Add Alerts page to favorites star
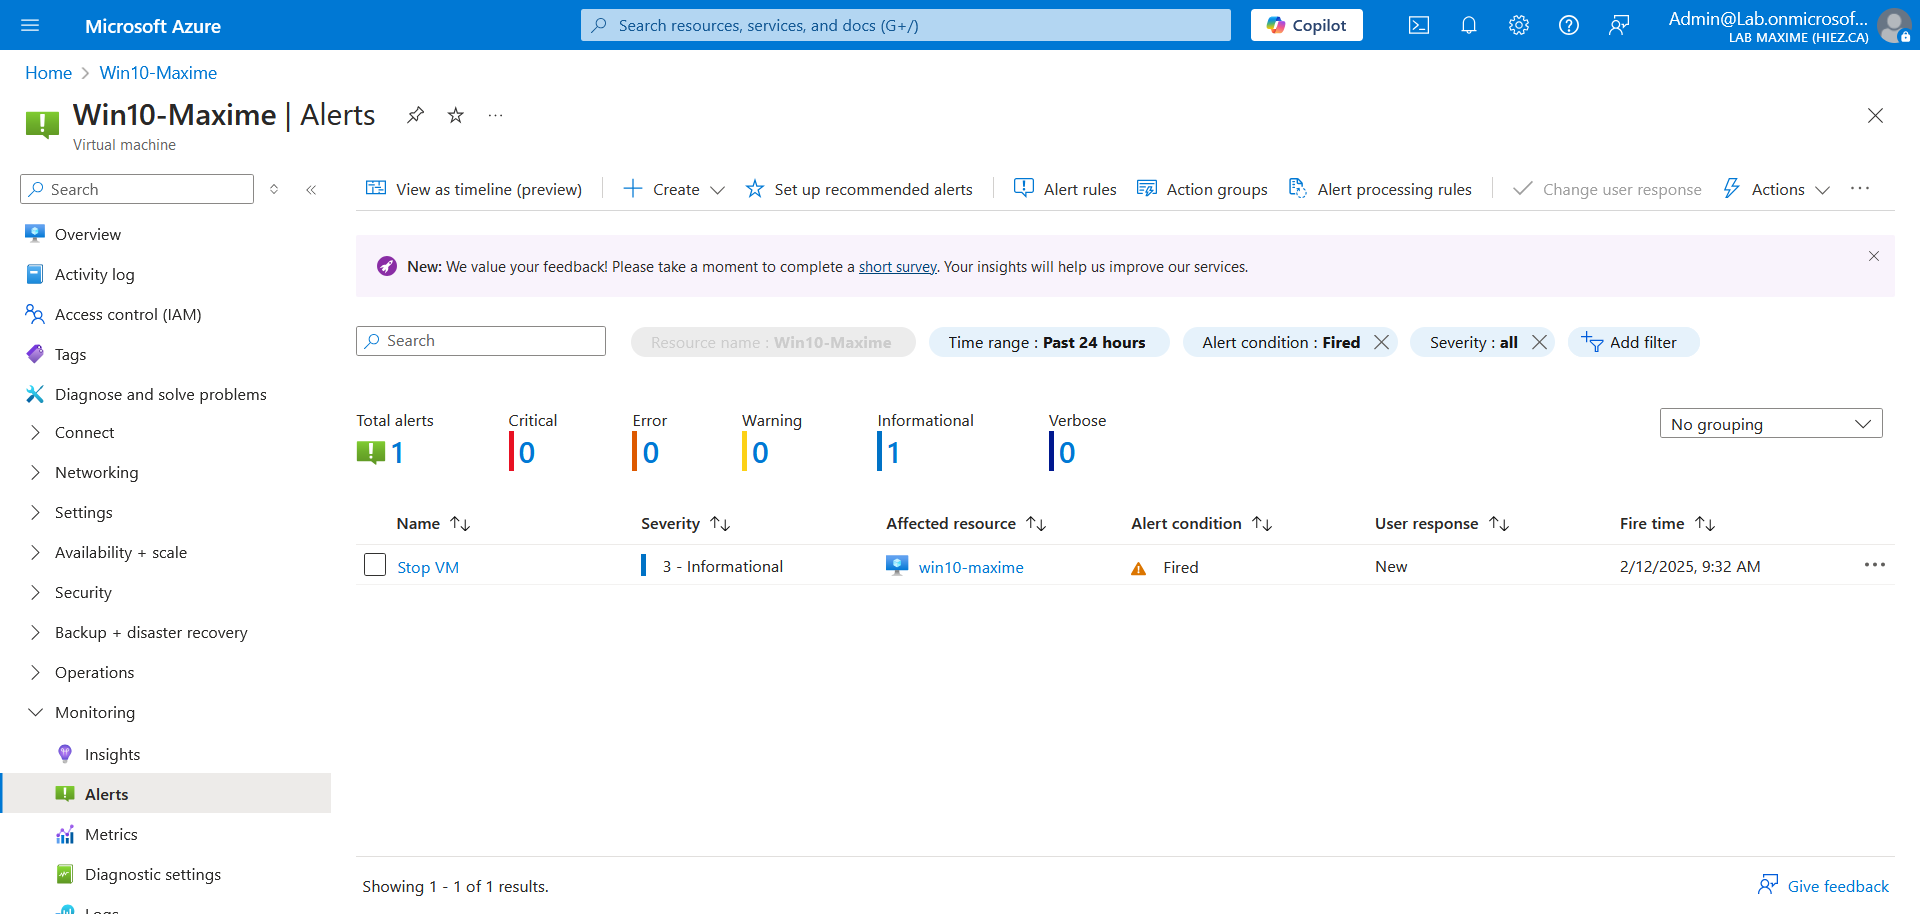The image size is (1920, 914). pyautogui.click(x=456, y=115)
